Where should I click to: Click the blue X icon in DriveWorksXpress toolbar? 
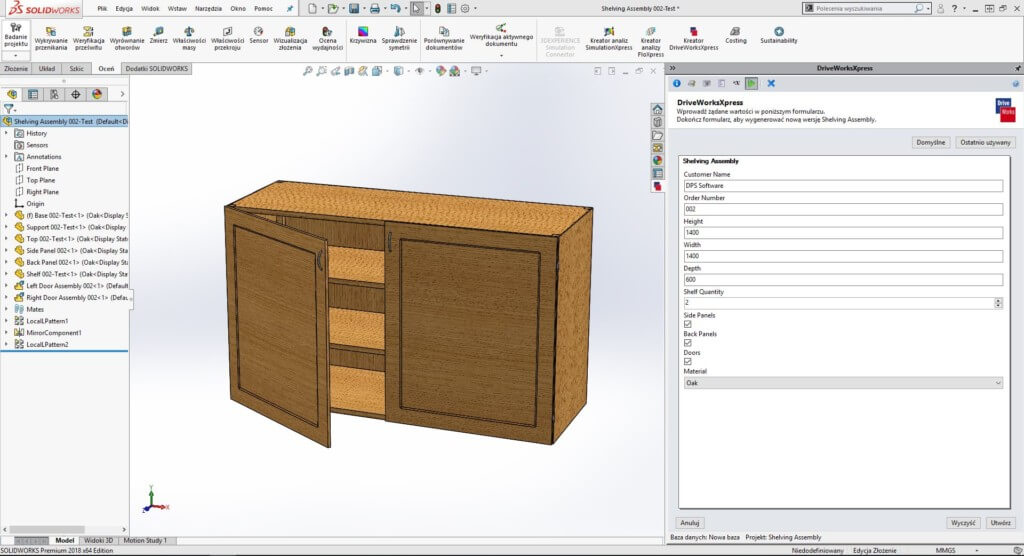(x=771, y=83)
